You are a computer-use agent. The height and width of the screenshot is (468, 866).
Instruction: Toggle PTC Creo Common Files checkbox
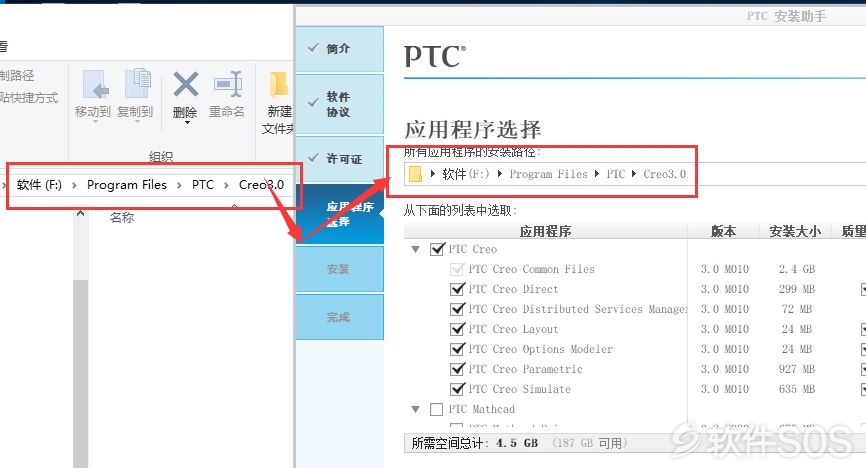(x=457, y=269)
